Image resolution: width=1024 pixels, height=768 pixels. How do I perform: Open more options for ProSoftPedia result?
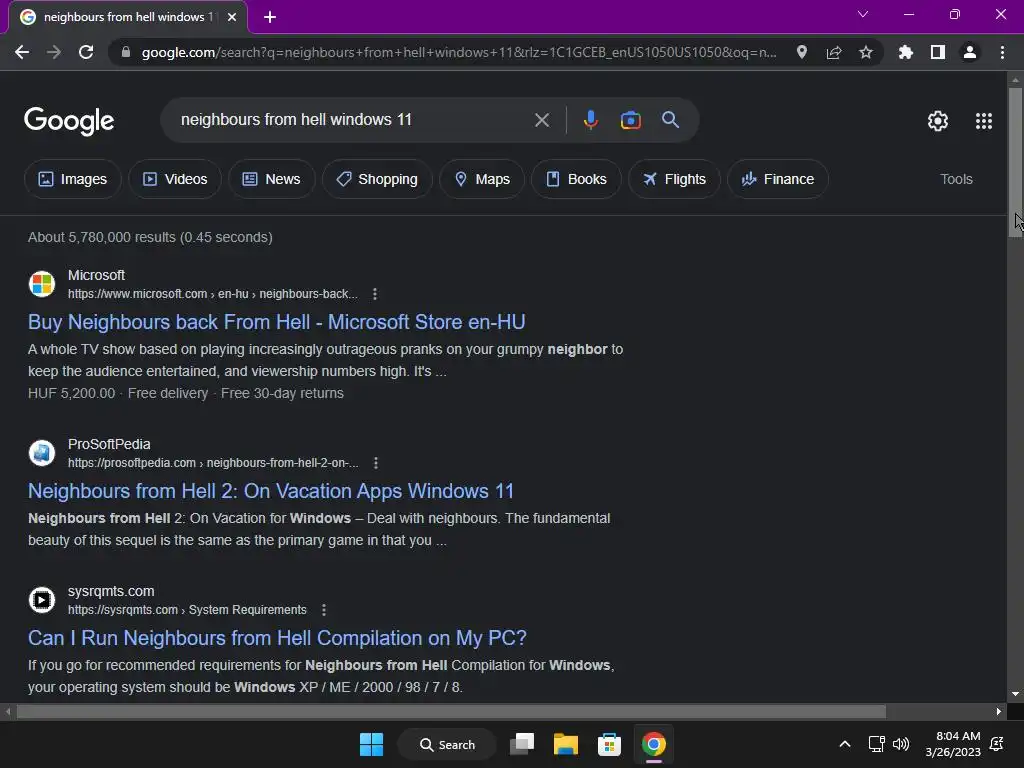(376, 463)
